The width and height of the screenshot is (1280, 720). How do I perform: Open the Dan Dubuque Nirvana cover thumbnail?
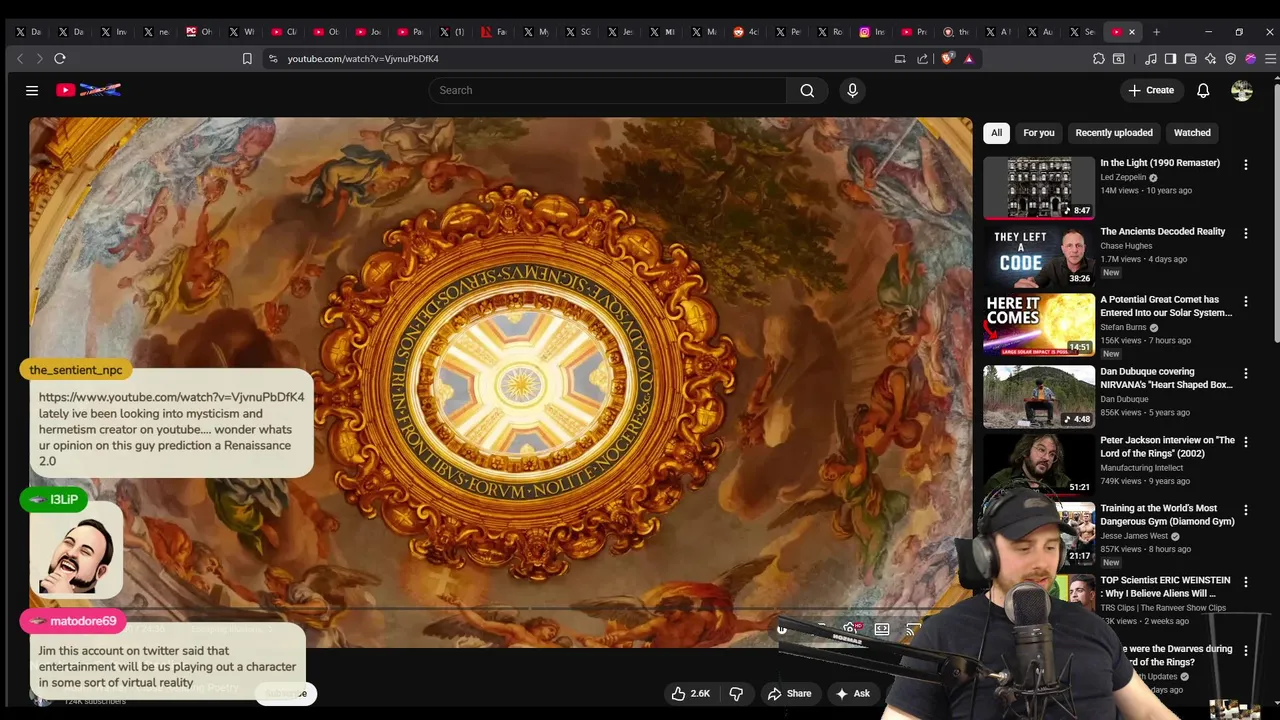1038,396
